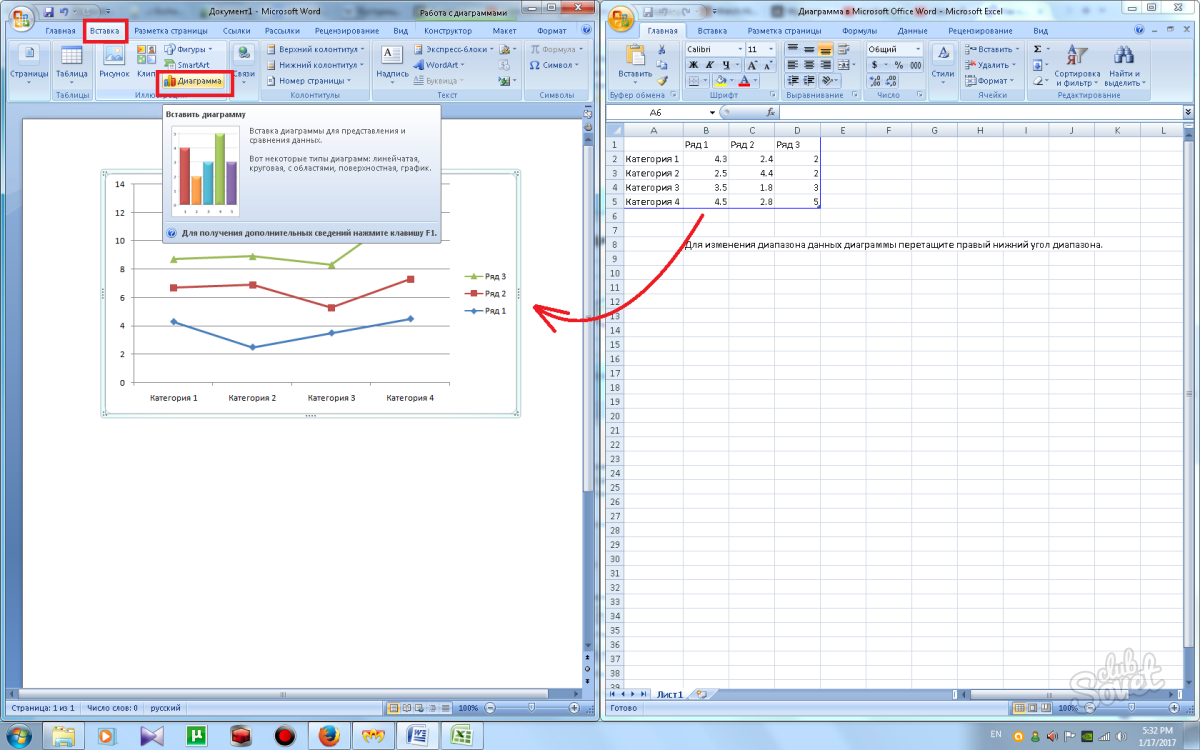Open Word's Разметка страницы tab
This screenshot has width=1200, height=750.
[x=170, y=31]
